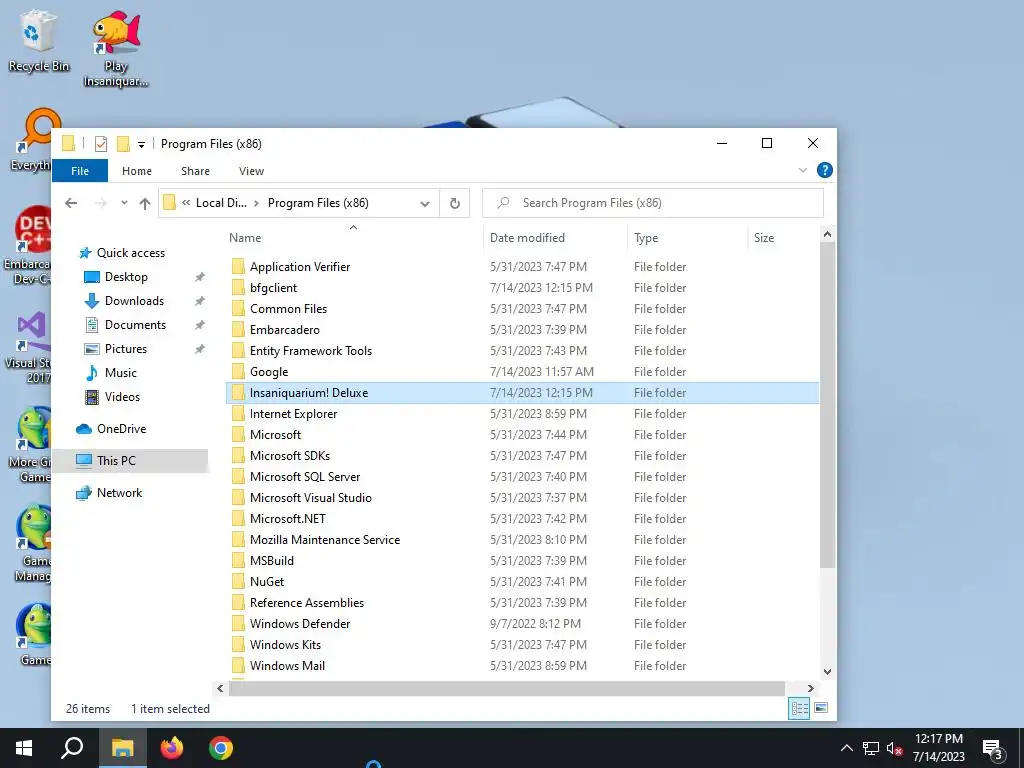The image size is (1024, 768).
Task: Click the Properties icon in quick access toolbar
Action: click(101, 144)
